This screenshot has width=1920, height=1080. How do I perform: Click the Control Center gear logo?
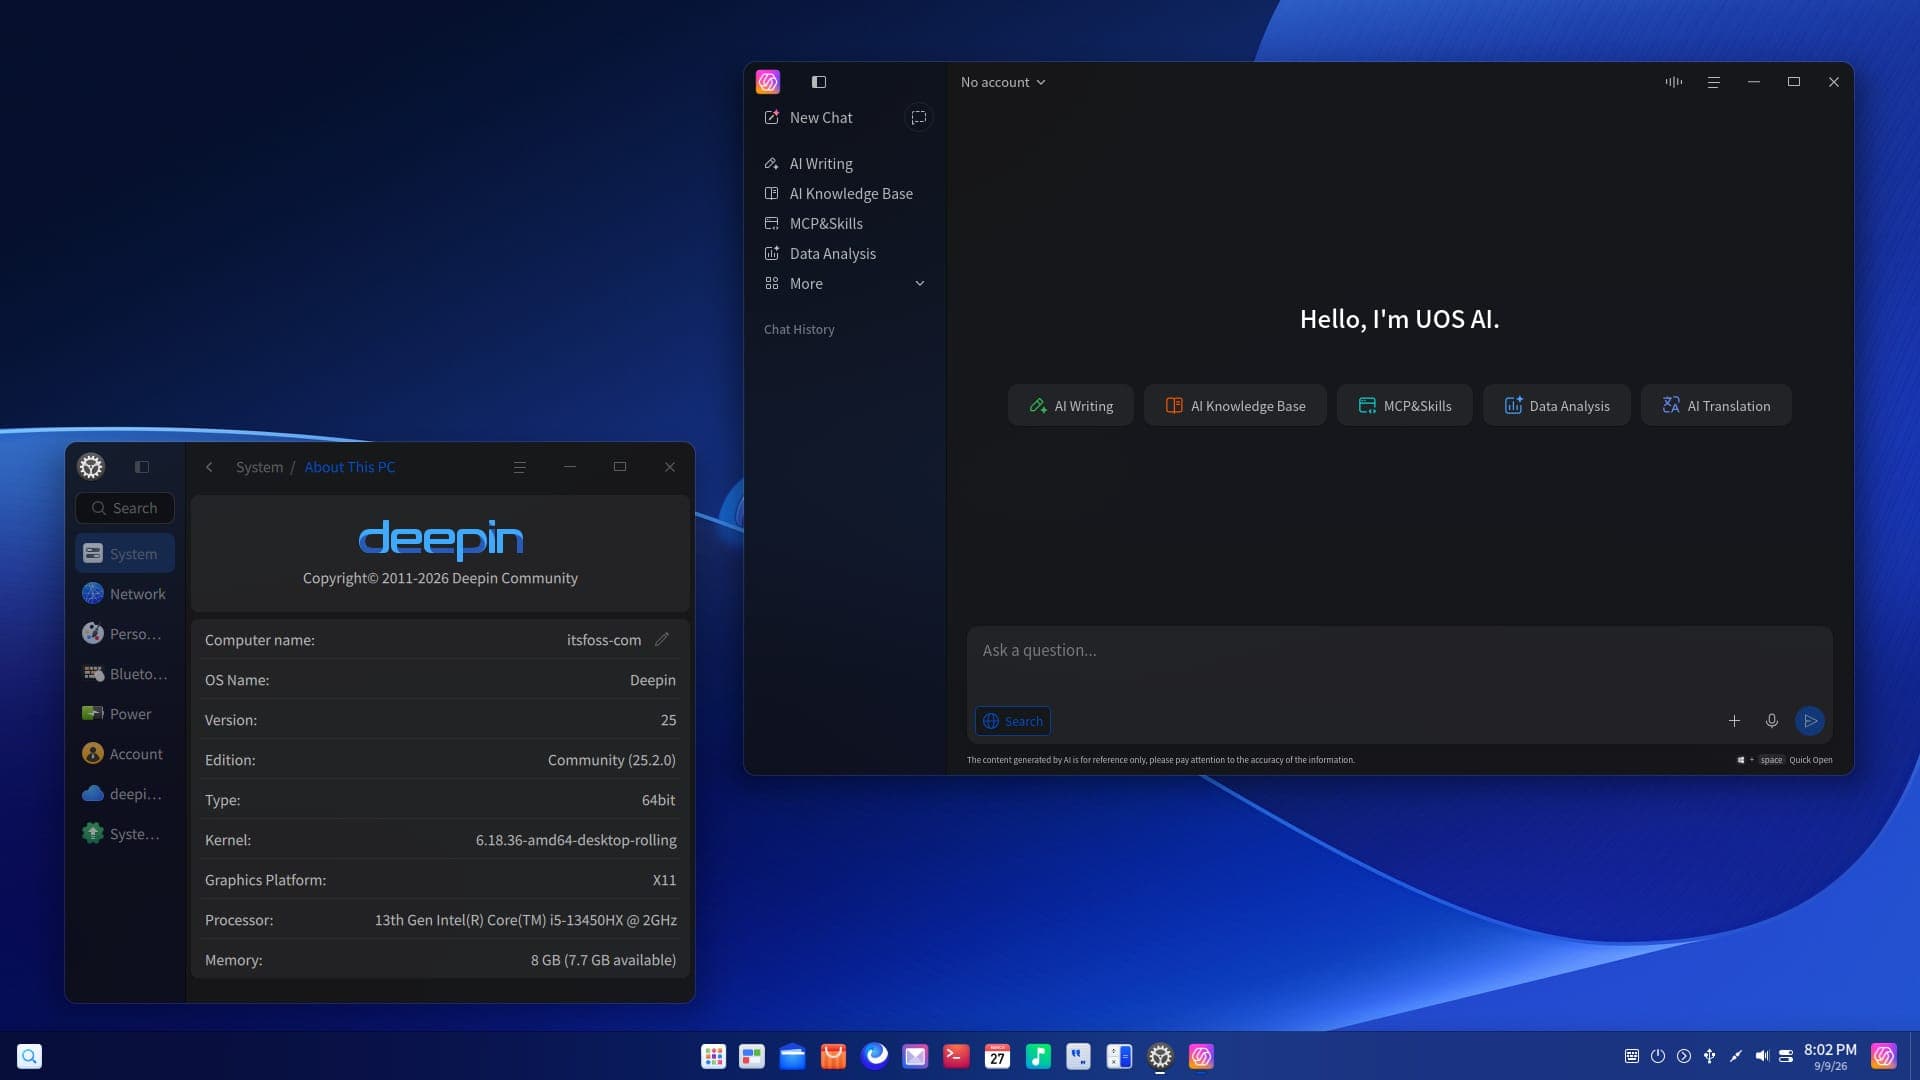91,467
